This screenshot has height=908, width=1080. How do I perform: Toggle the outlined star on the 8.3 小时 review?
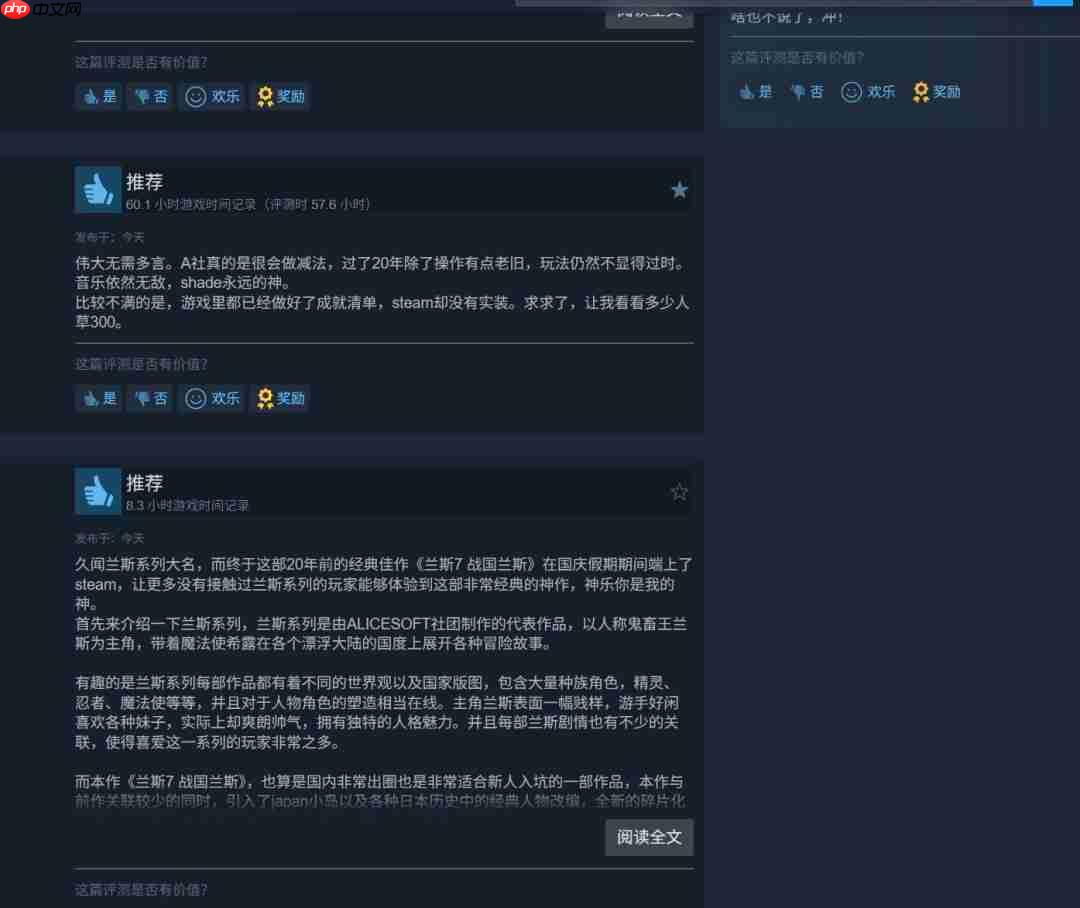coord(679,491)
